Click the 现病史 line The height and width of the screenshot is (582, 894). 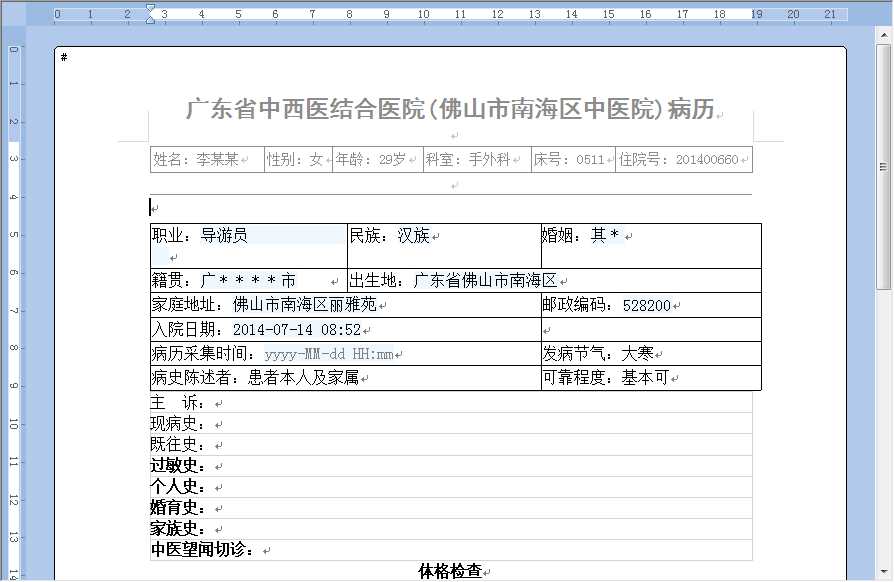tap(451, 424)
